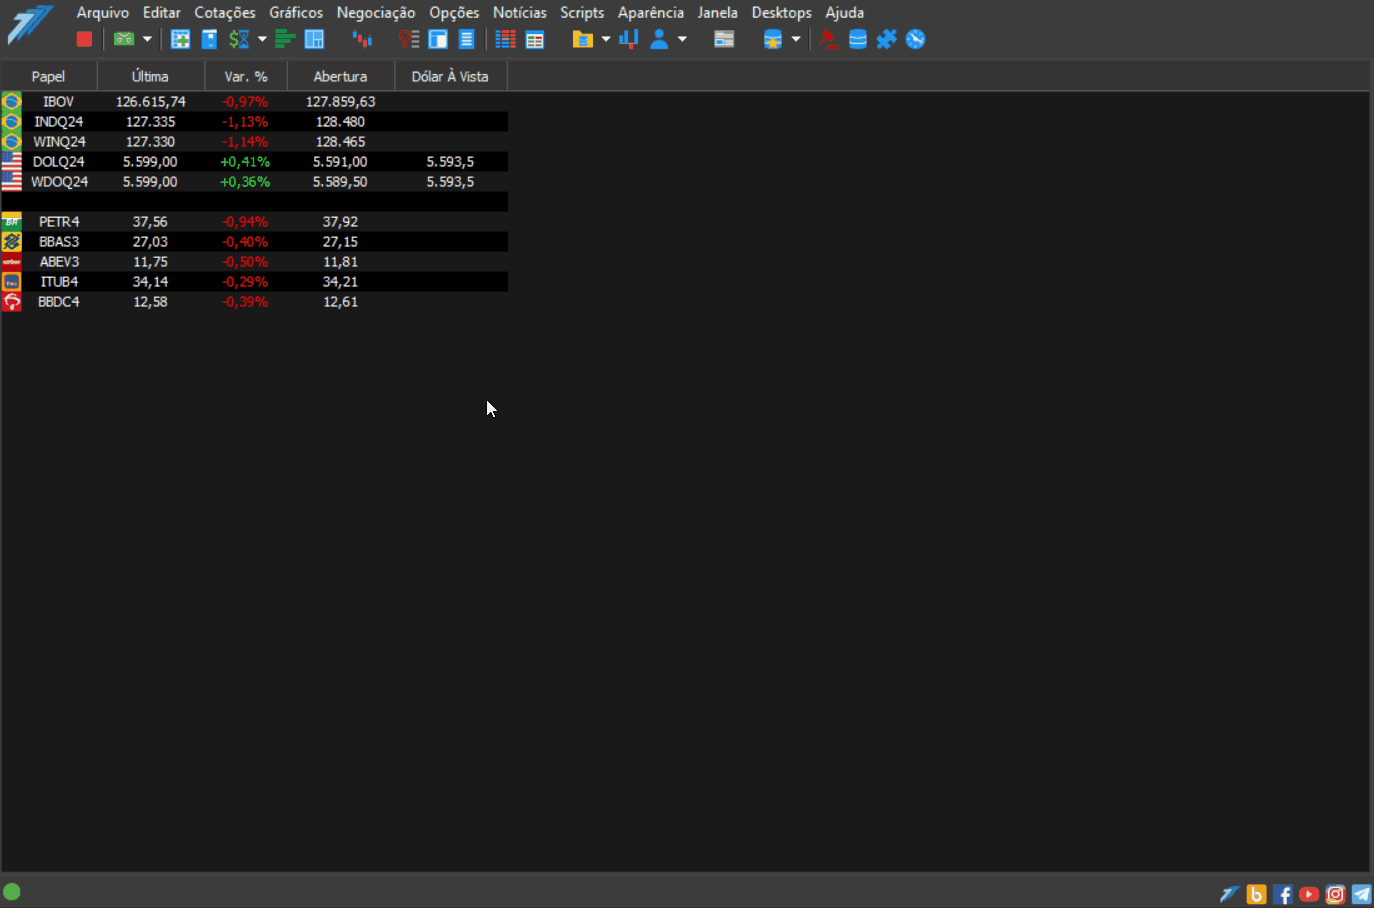Click the red and blue grid icon
This screenshot has height=908, width=1374.
click(x=506, y=39)
